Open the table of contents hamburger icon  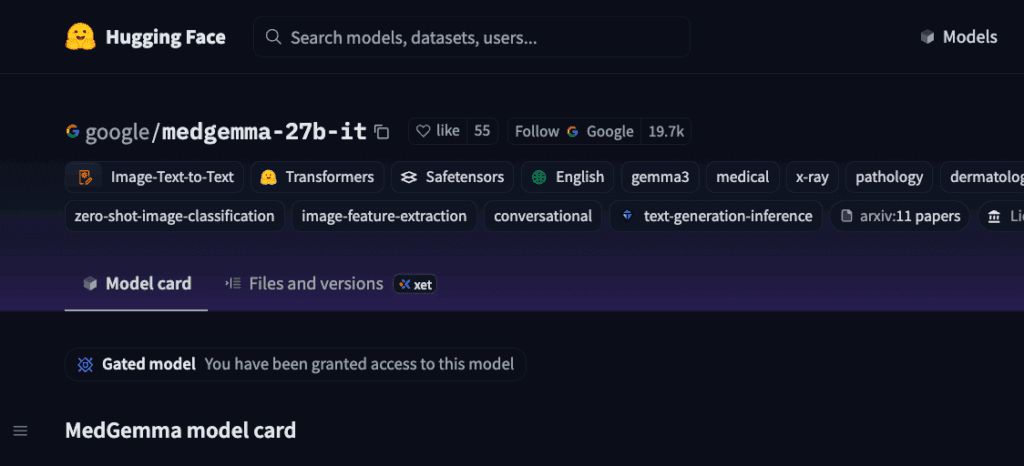pos(20,431)
